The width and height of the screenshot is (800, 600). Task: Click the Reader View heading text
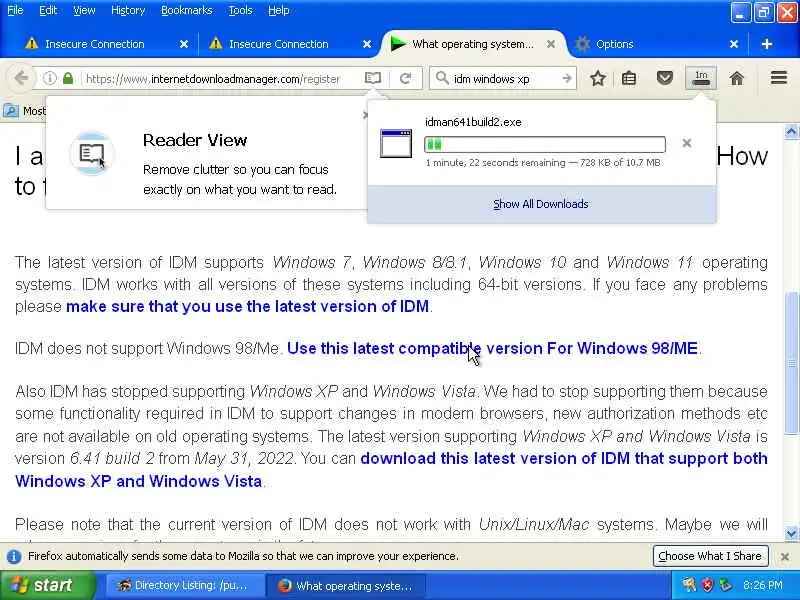pos(195,140)
